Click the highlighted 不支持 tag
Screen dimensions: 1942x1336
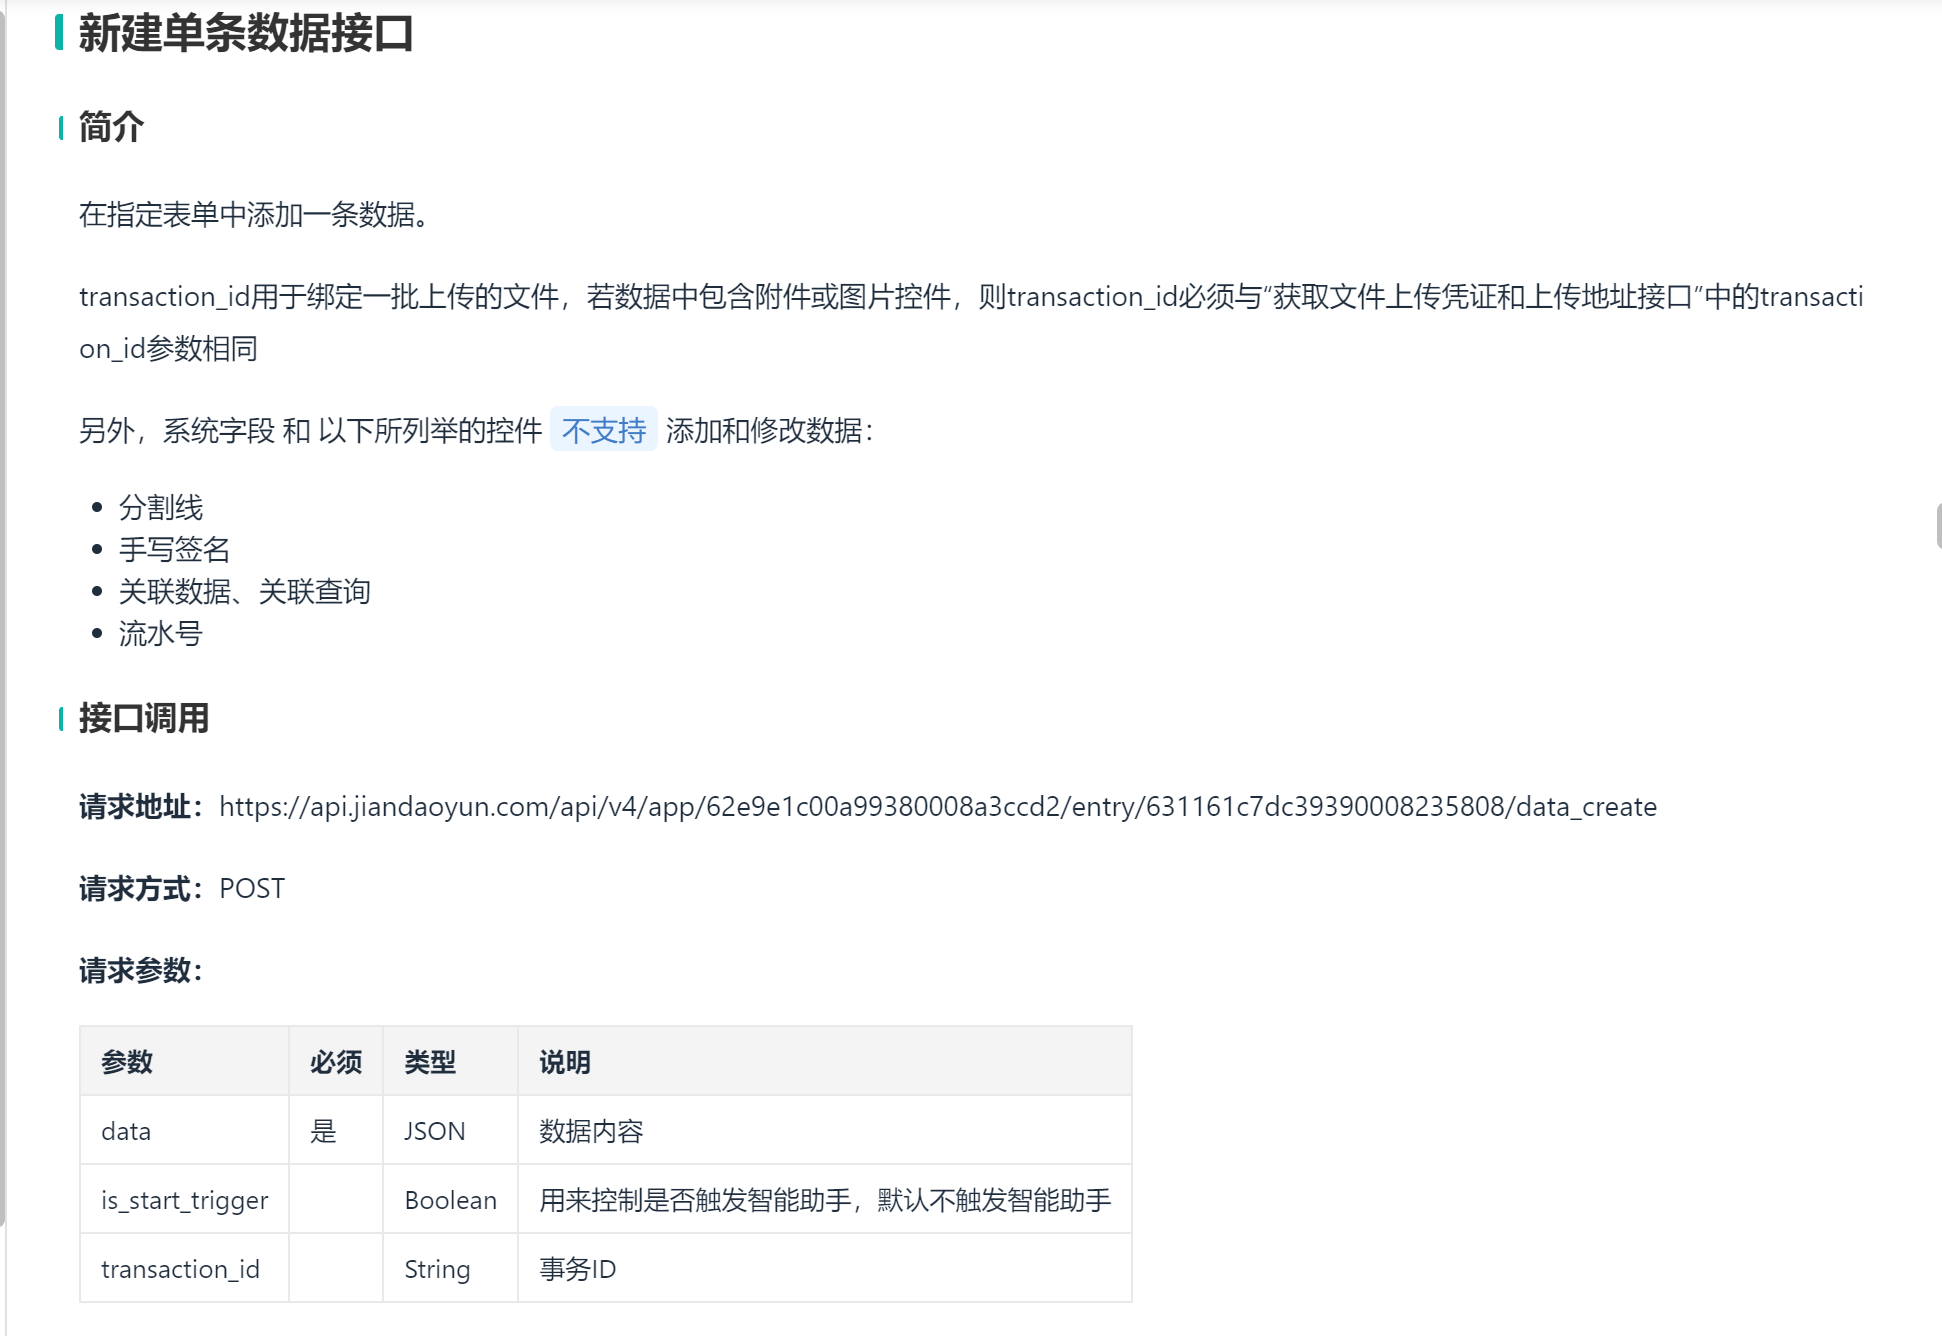(603, 430)
